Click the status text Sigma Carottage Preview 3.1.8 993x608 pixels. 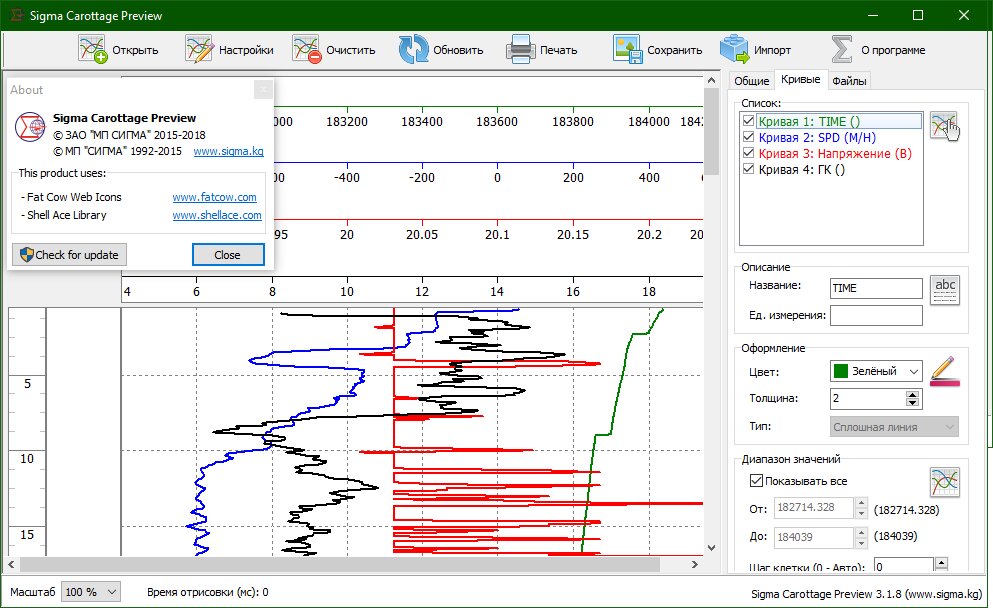coord(866,593)
